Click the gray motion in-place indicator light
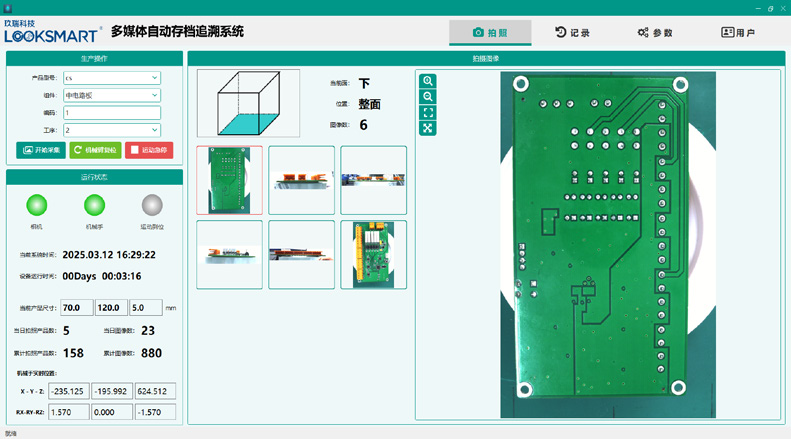Image resolution: width=791 pixels, height=439 pixels. [x=153, y=205]
